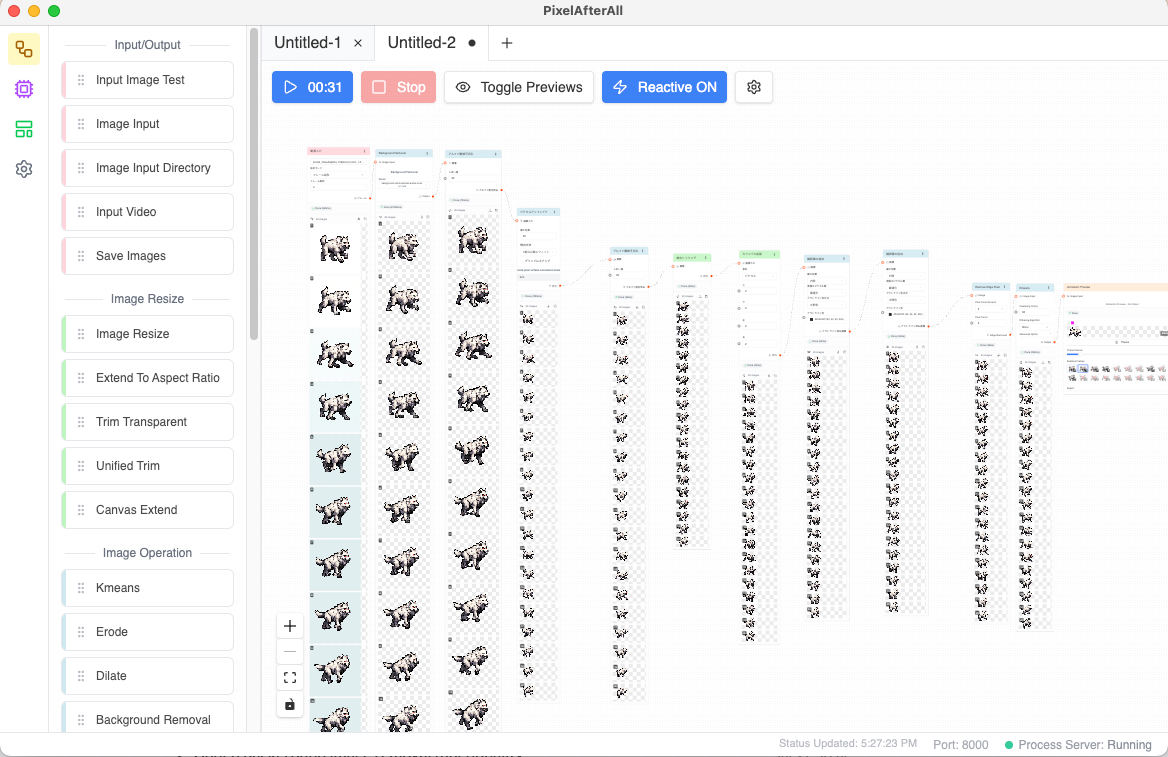
Task: Pick the magenta swatch in Animation Preview
Action: [1073, 323]
